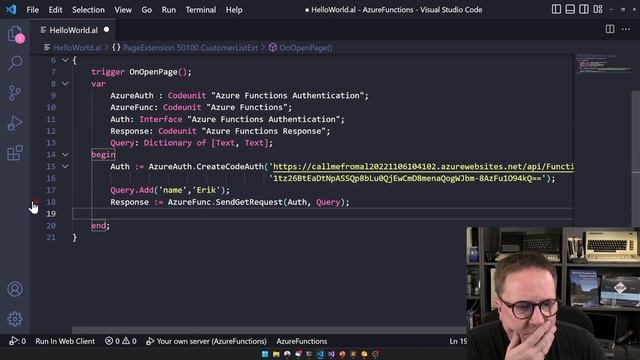
Task: Click OnOpenPage() breadcrumb item
Action: (x=305, y=48)
